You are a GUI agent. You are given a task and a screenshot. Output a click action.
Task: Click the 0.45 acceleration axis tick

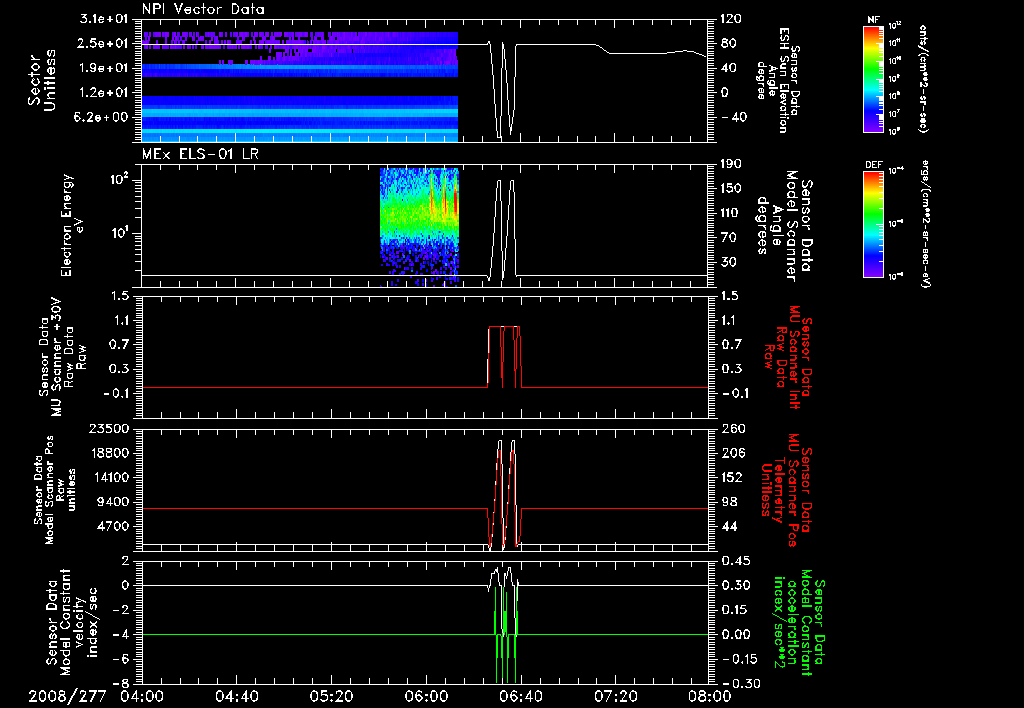(736, 560)
